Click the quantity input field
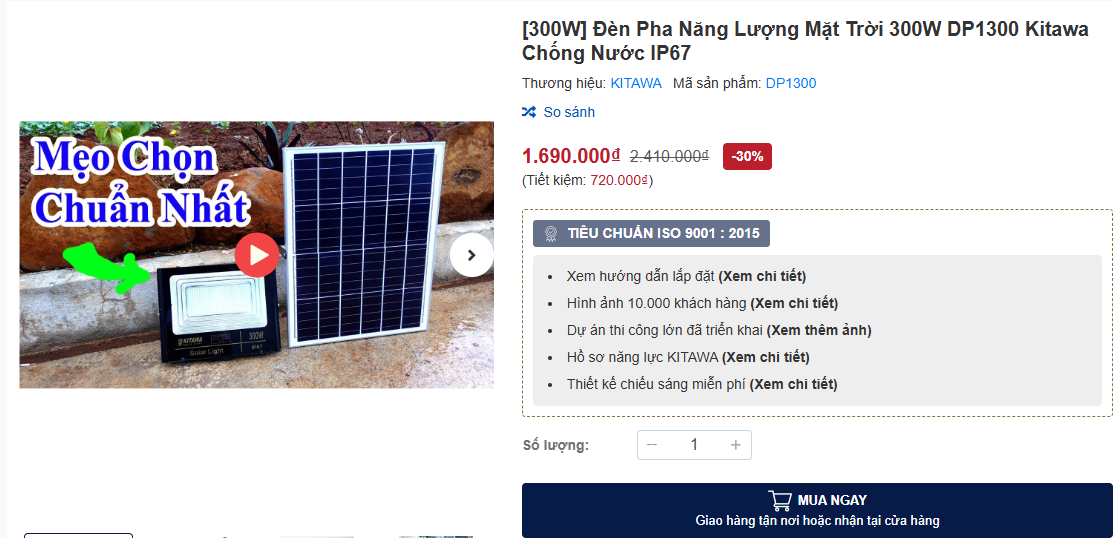The image size is (1114, 538). click(x=694, y=445)
